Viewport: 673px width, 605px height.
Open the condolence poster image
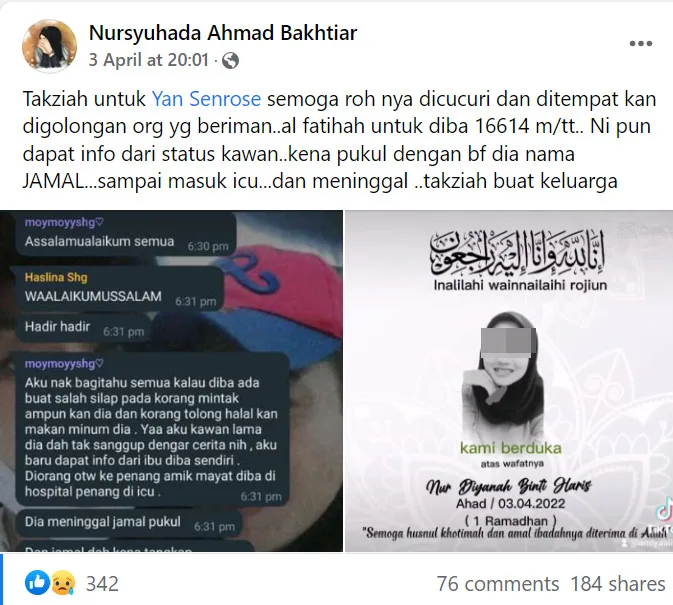509,381
